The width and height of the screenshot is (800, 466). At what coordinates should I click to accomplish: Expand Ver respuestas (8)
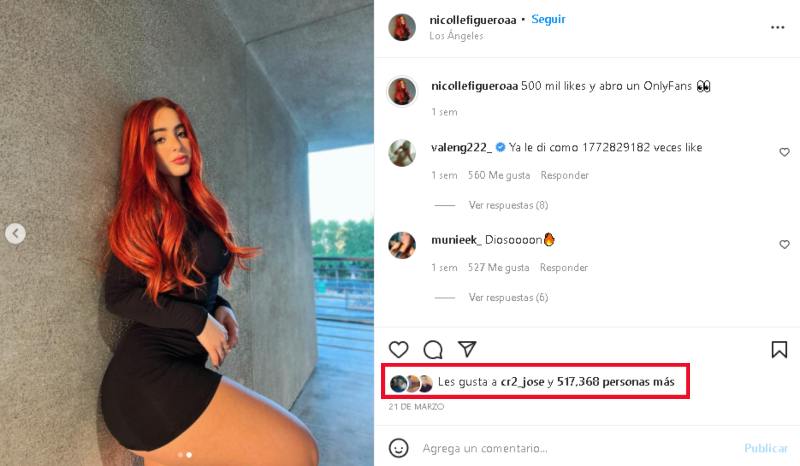click(x=509, y=205)
